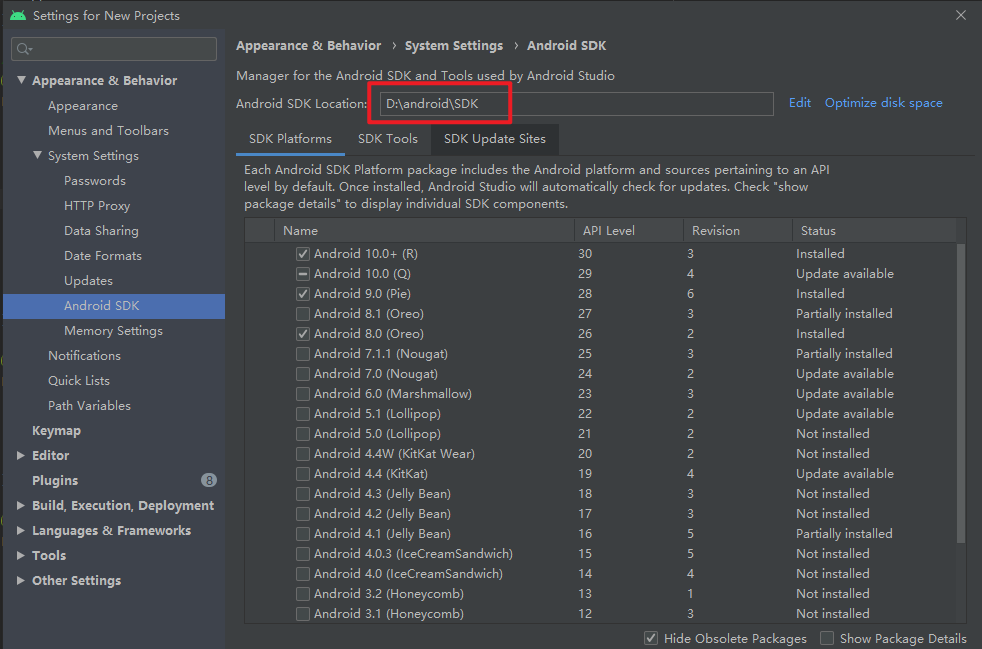Viewport: 982px width, 649px height.
Task: Open Passwords settings
Action: pos(95,181)
